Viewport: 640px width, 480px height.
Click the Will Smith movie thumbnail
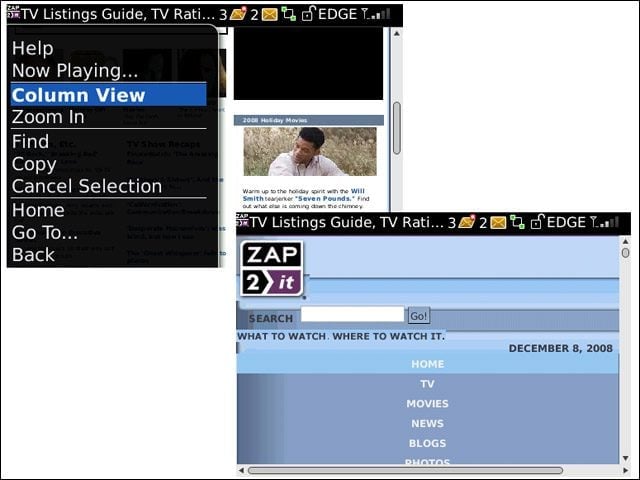[x=310, y=151]
